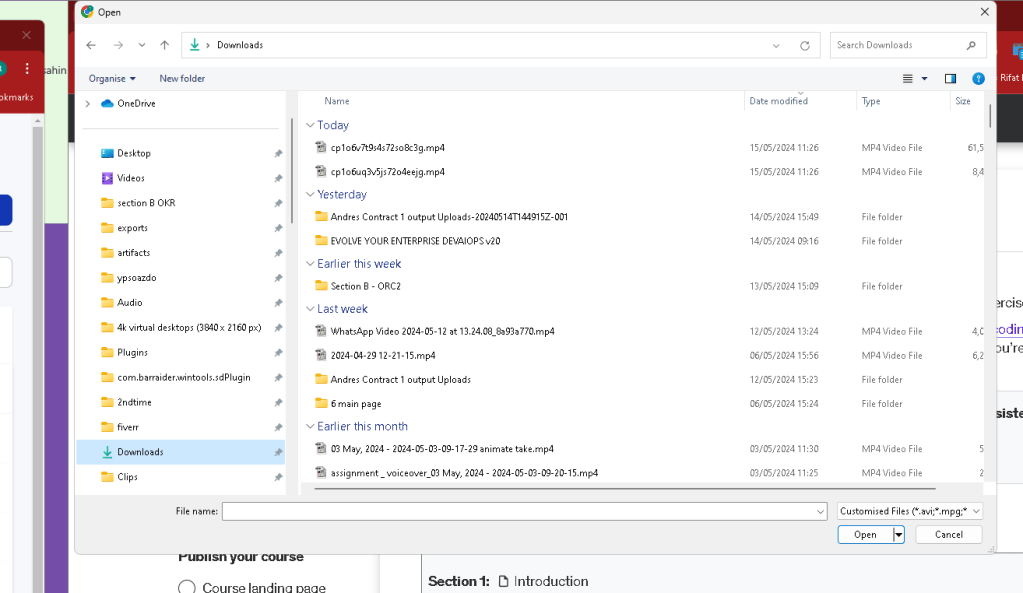Select 6 main page folder
Image resolution: width=1023 pixels, height=593 pixels.
pyautogui.click(x=356, y=404)
